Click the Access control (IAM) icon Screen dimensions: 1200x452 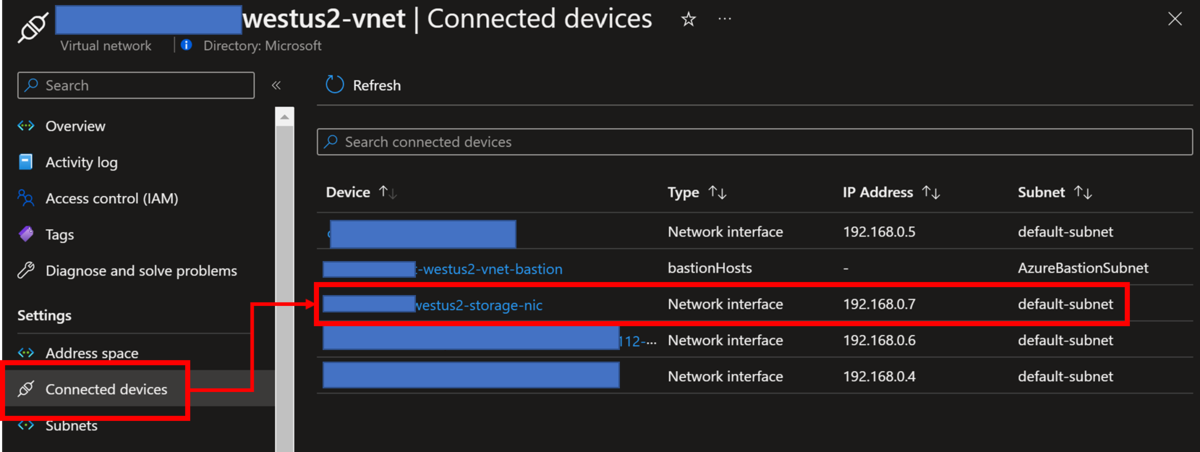click(x=26, y=198)
